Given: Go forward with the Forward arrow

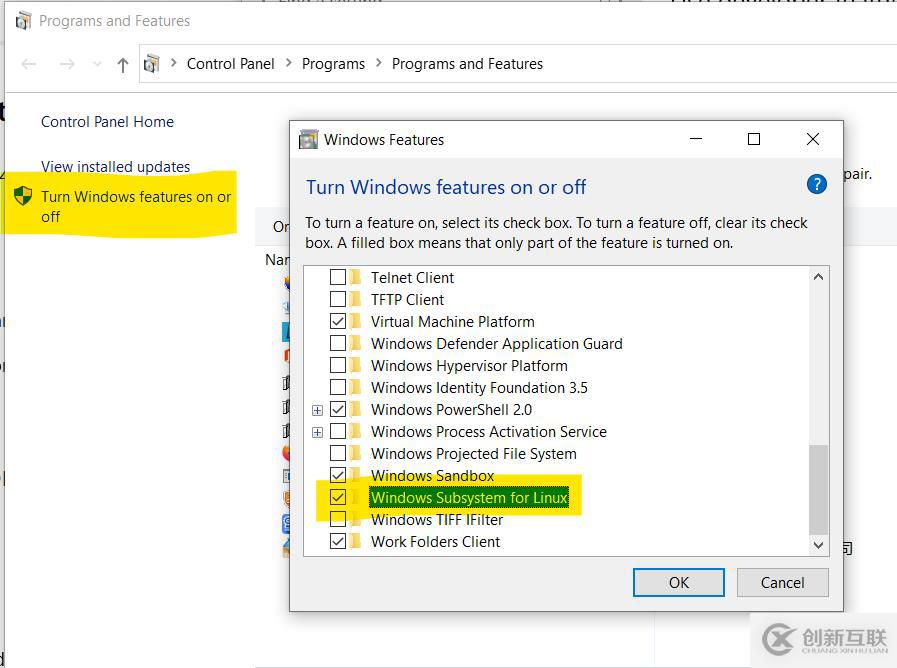Looking at the screenshot, I should [67, 64].
